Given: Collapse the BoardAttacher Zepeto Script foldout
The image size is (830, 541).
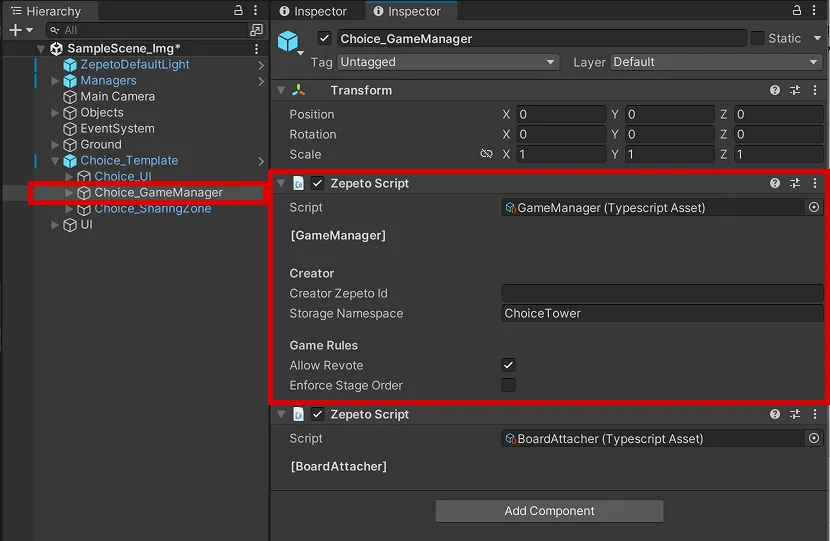Looking at the screenshot, I should [x=281, y=414].
